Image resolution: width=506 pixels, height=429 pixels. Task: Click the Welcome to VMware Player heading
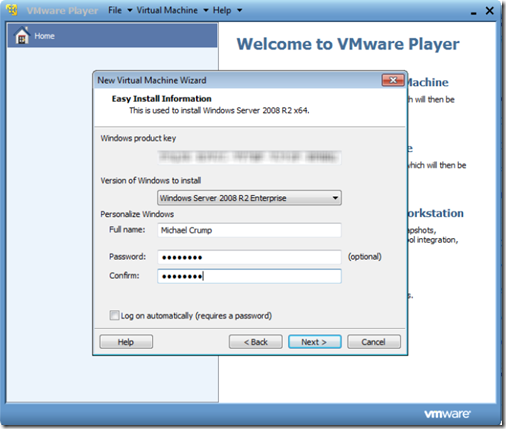point(348,44)
